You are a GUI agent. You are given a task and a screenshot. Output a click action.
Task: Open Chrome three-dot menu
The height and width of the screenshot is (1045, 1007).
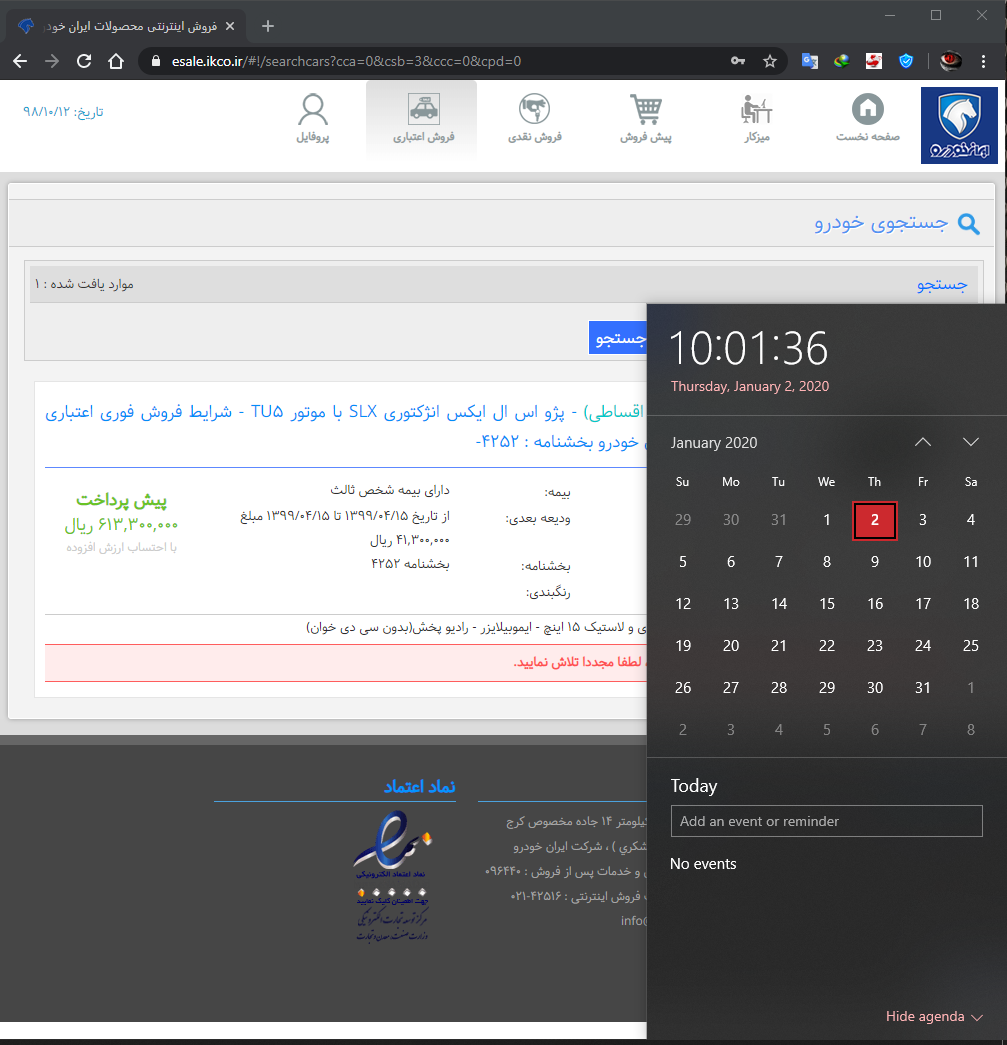pos(984,61)
